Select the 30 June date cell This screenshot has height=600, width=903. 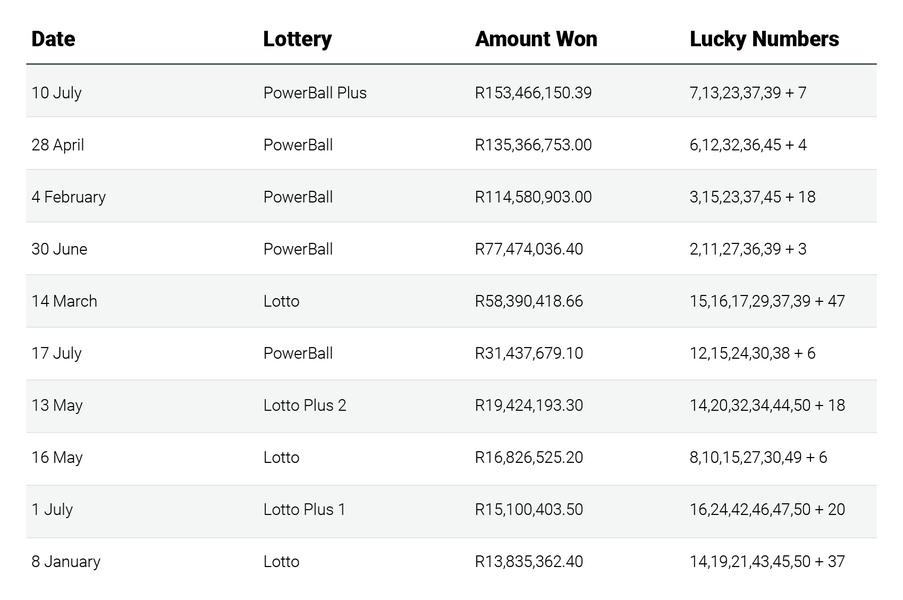point(59,249)
